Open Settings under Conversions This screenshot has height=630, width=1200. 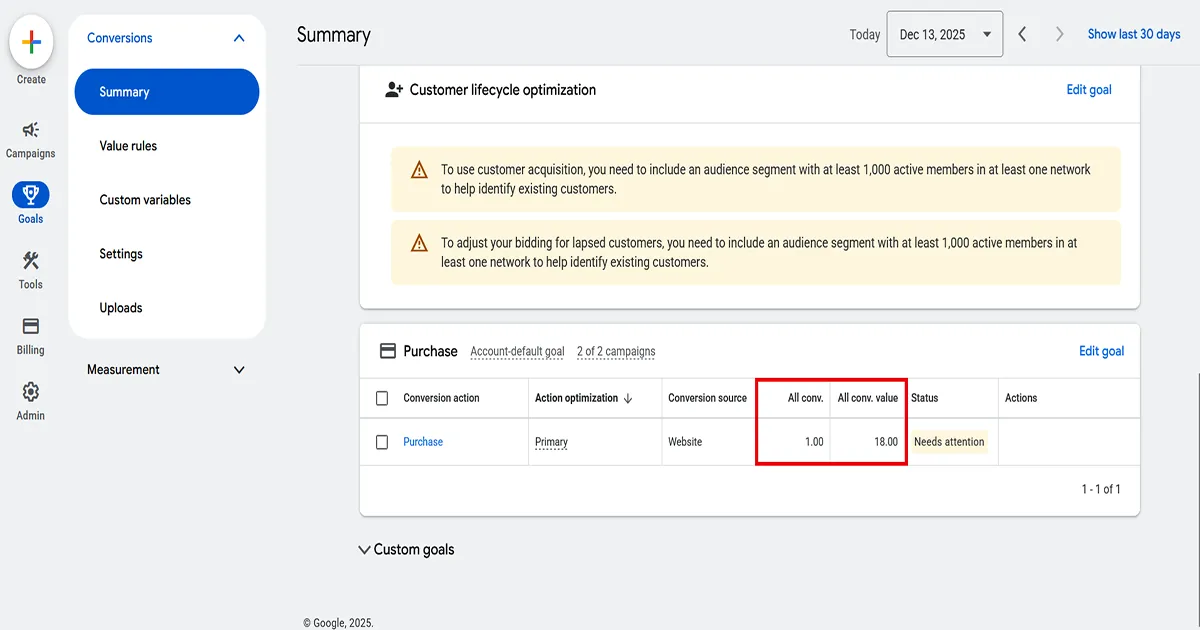(x=120, y=253)
